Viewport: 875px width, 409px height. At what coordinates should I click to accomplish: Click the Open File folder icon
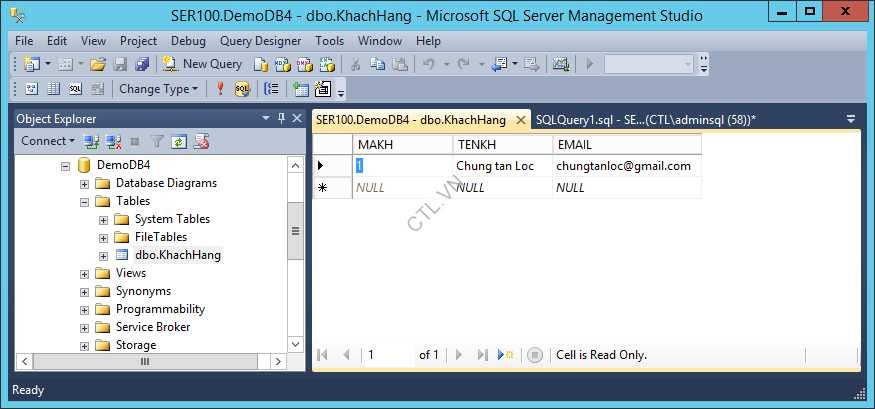(x=98, y=64)
